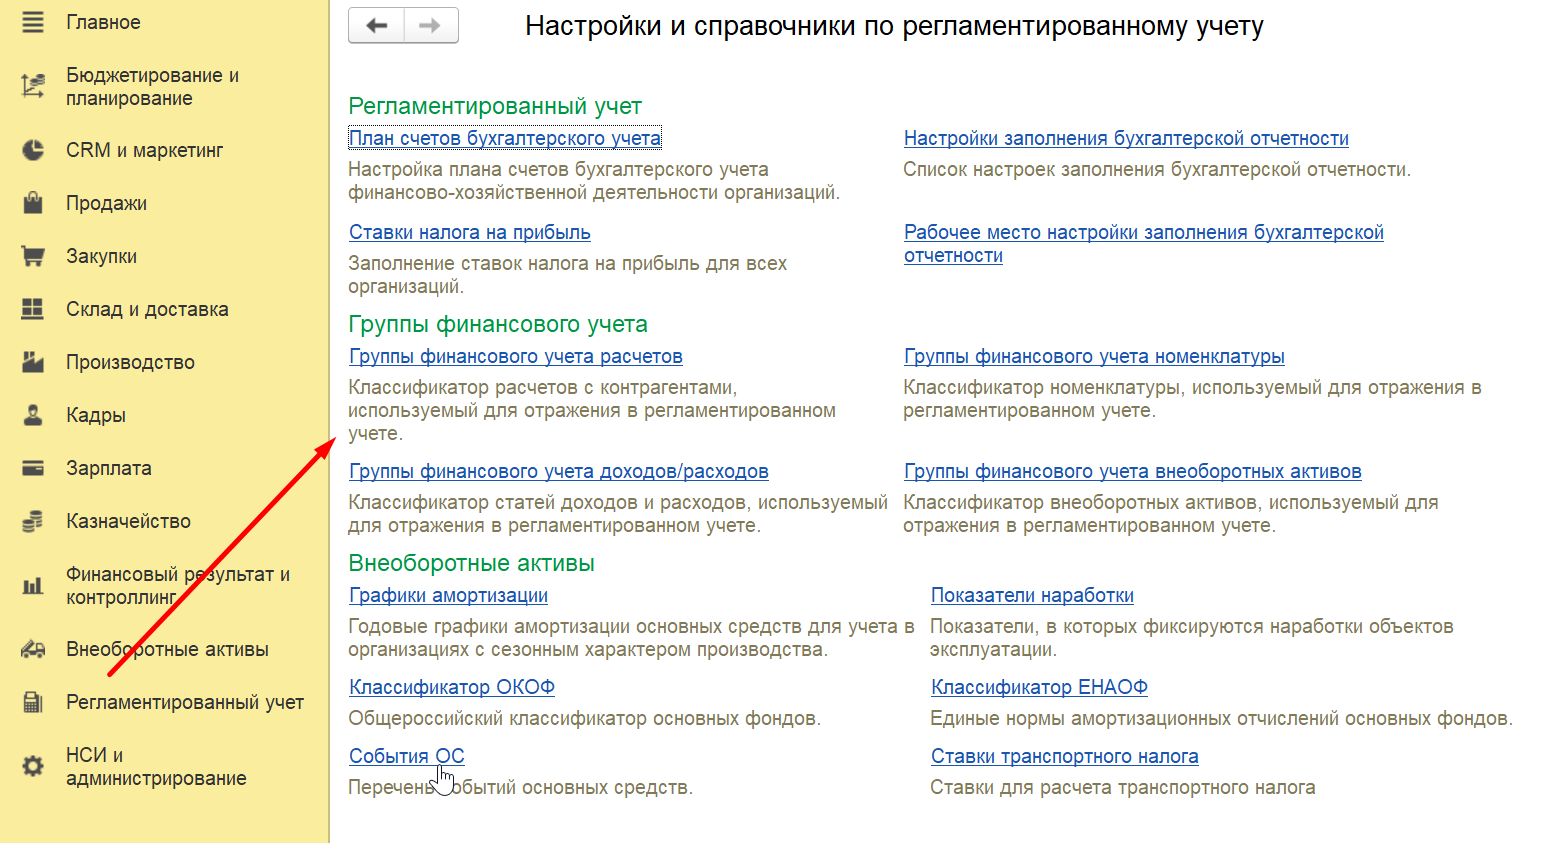1552x843 pixels.
Task: Click page title Настройки и справочники
Action: click(894, 26)
